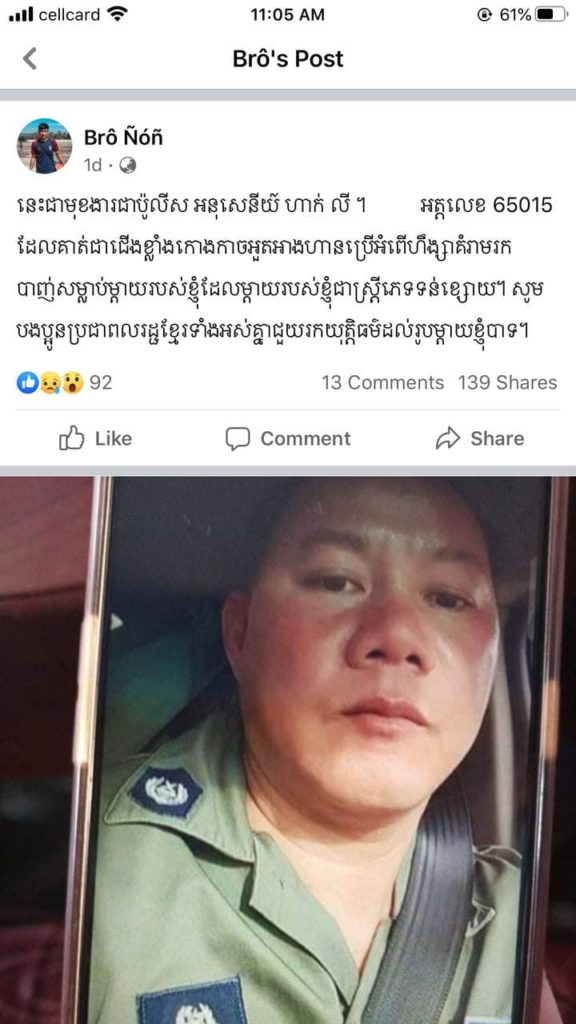View the 92 reactions count
This screenshot has height=1024, width=576.
(x=101, y=383)
